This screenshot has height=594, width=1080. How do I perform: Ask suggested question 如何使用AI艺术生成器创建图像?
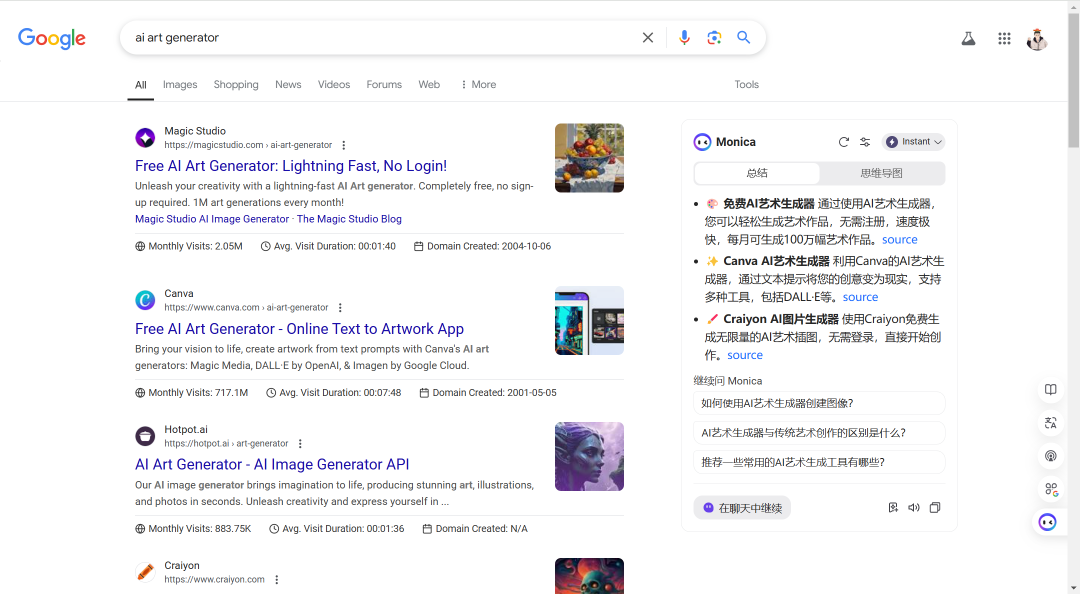pyautogui.click(x=819, y=403)
